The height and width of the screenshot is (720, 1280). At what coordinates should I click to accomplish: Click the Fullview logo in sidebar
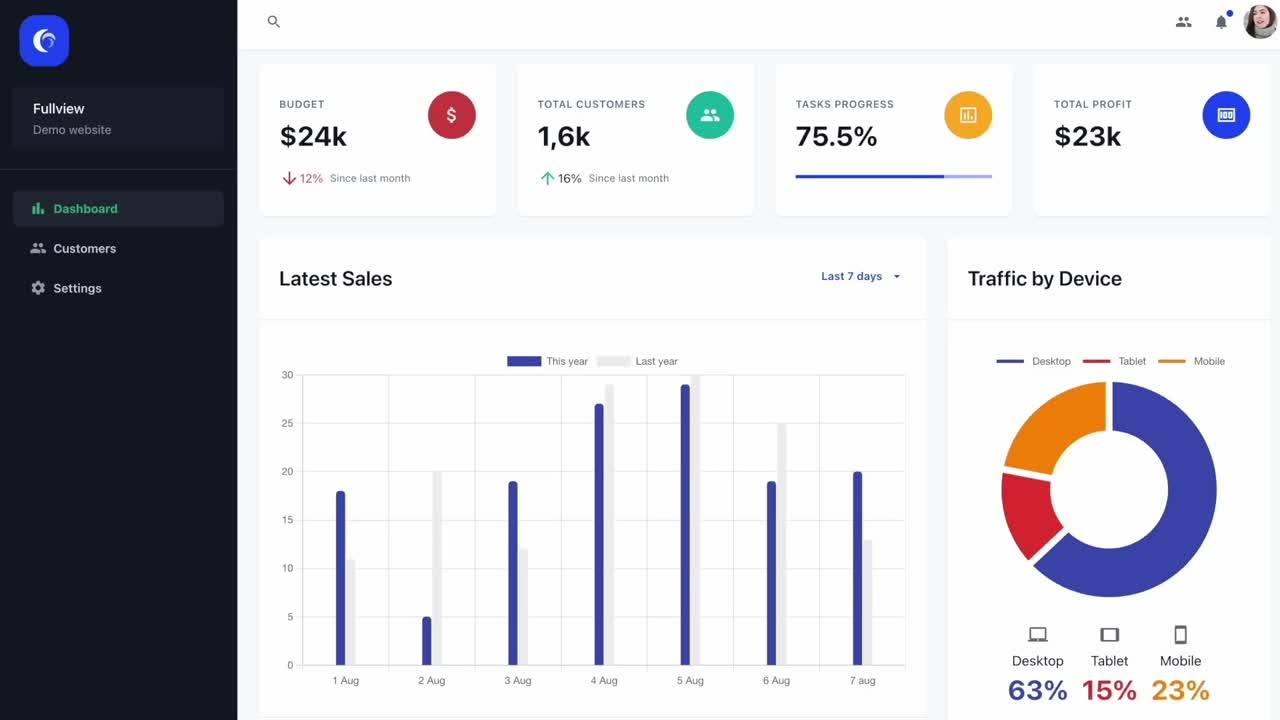coord(44,41)
